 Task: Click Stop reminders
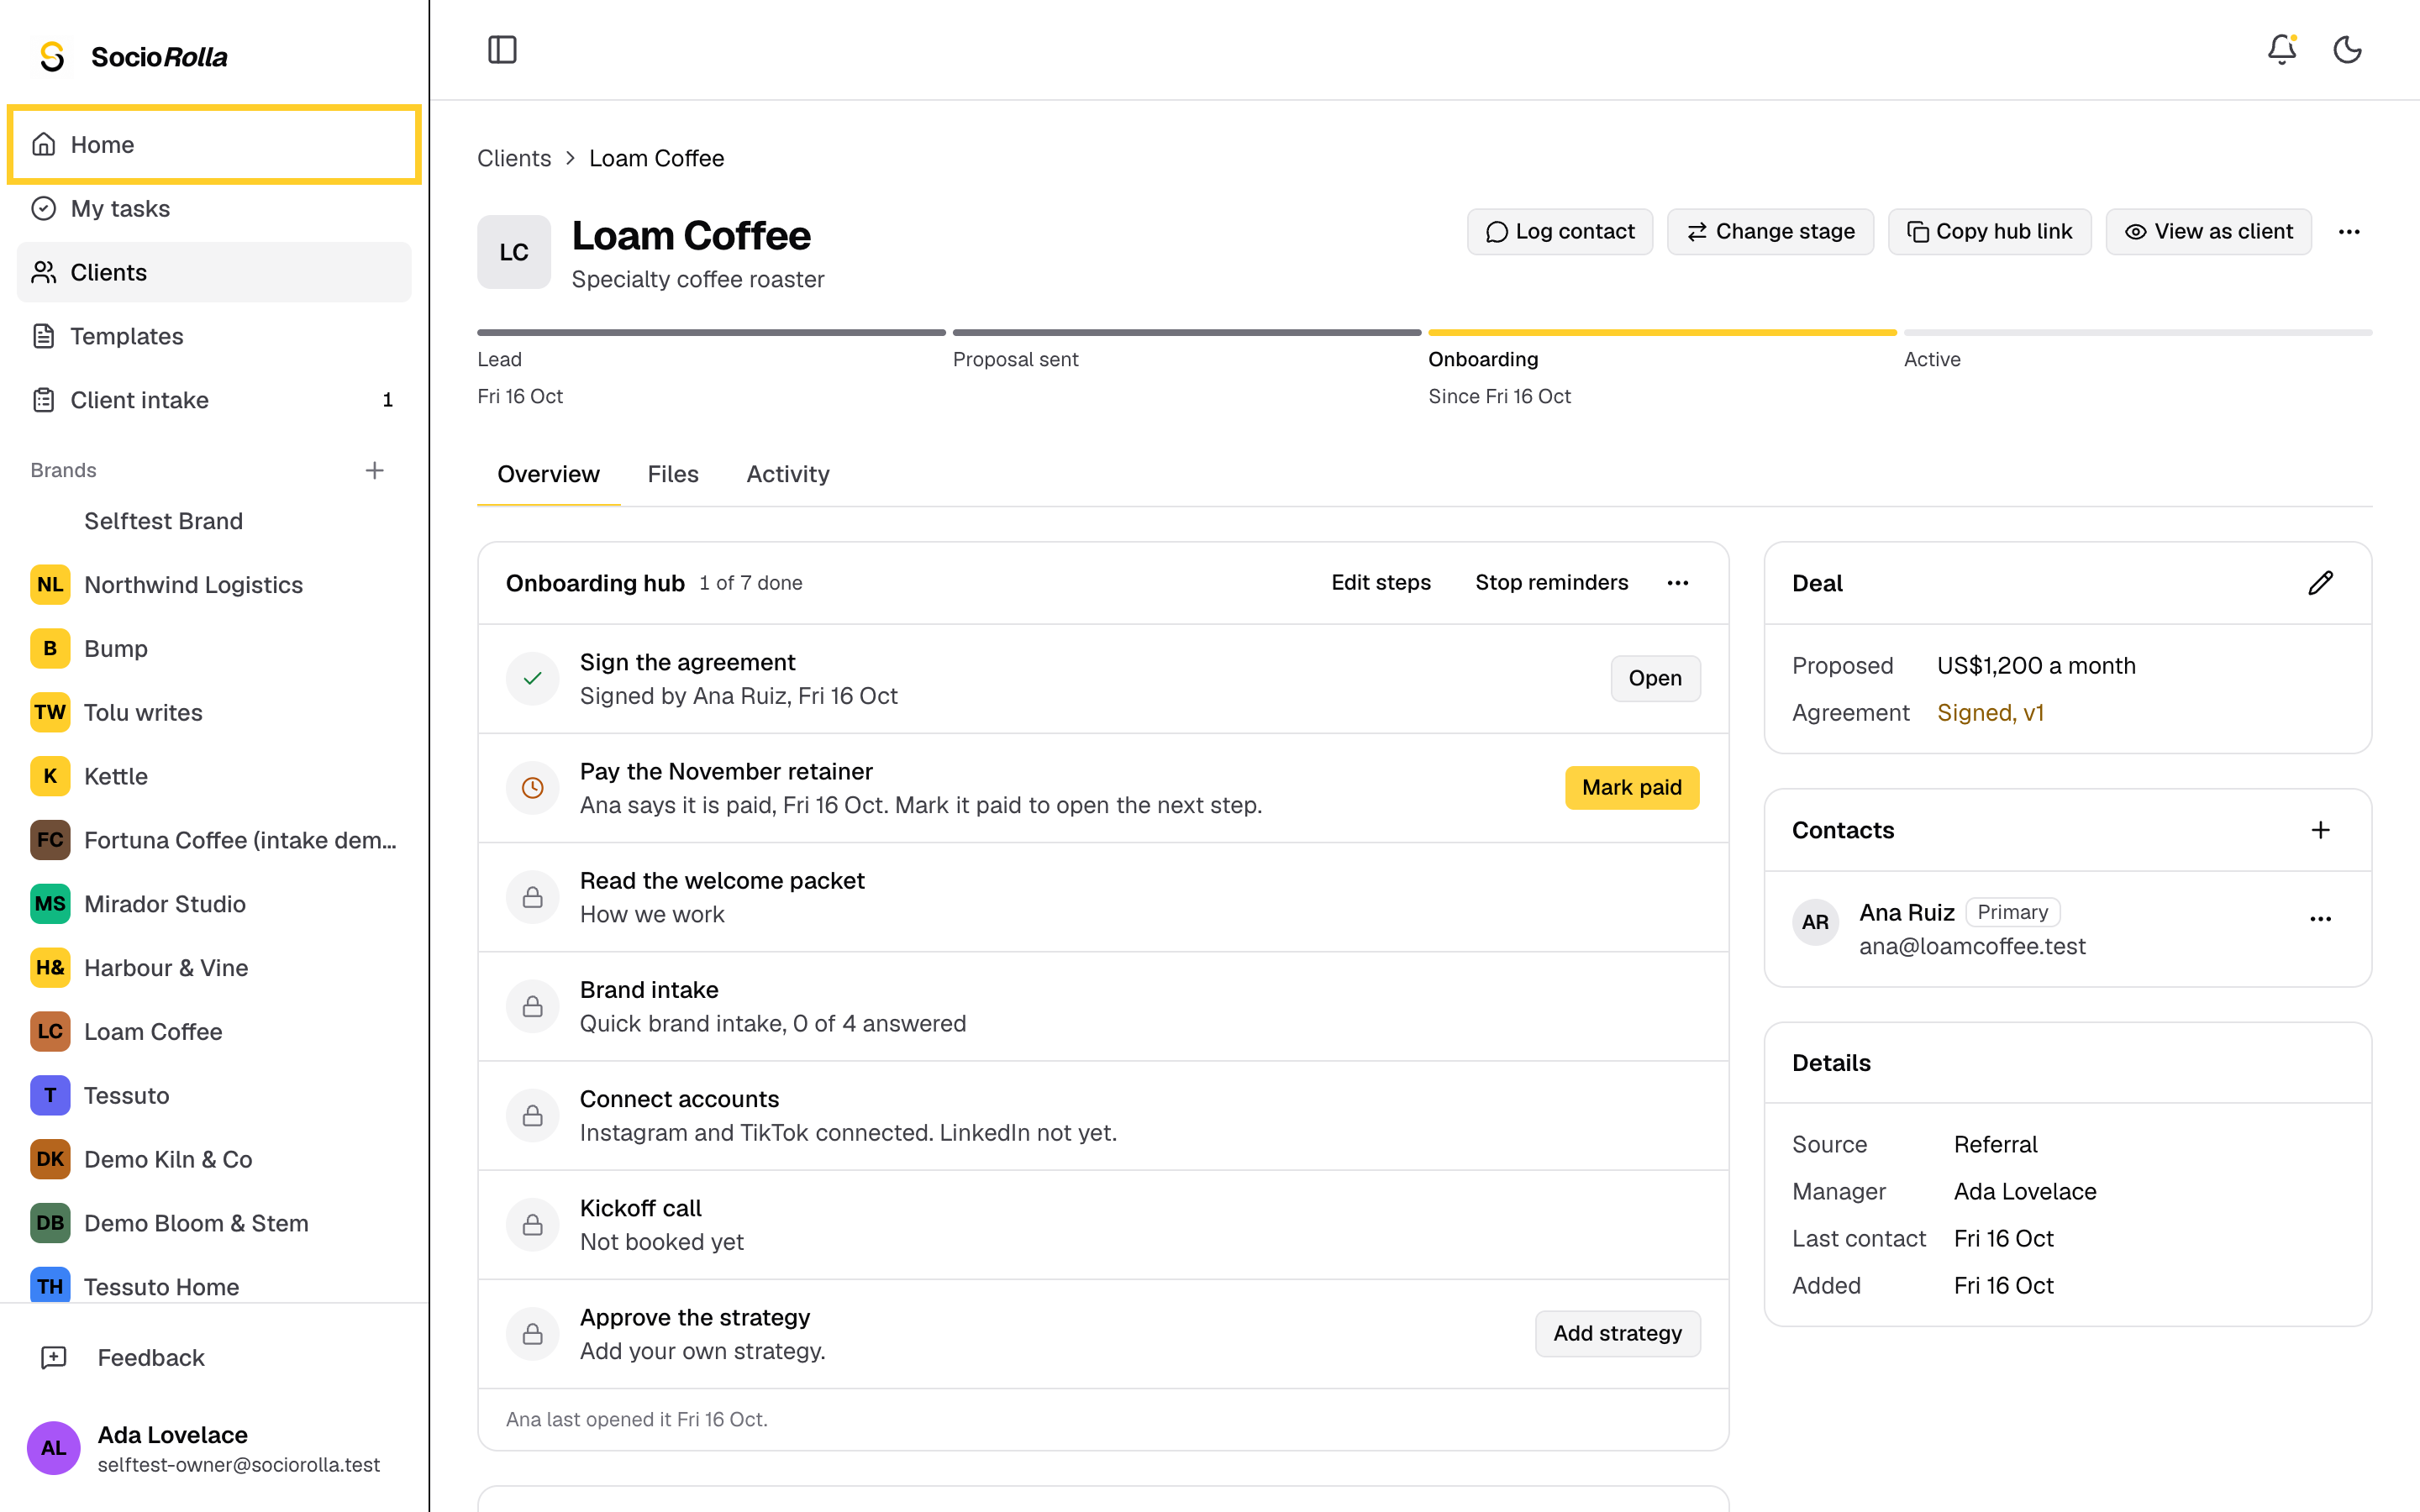pos(1551,583)
